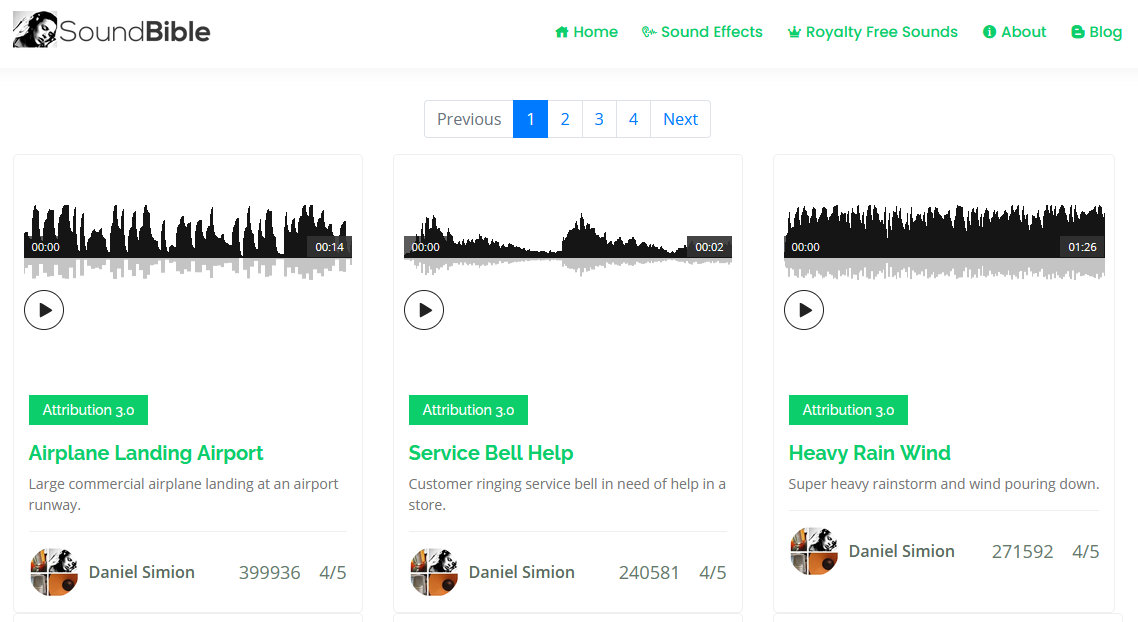Open the About page link
Viewport: 1138px width, 622px height.
[1015, 32]
